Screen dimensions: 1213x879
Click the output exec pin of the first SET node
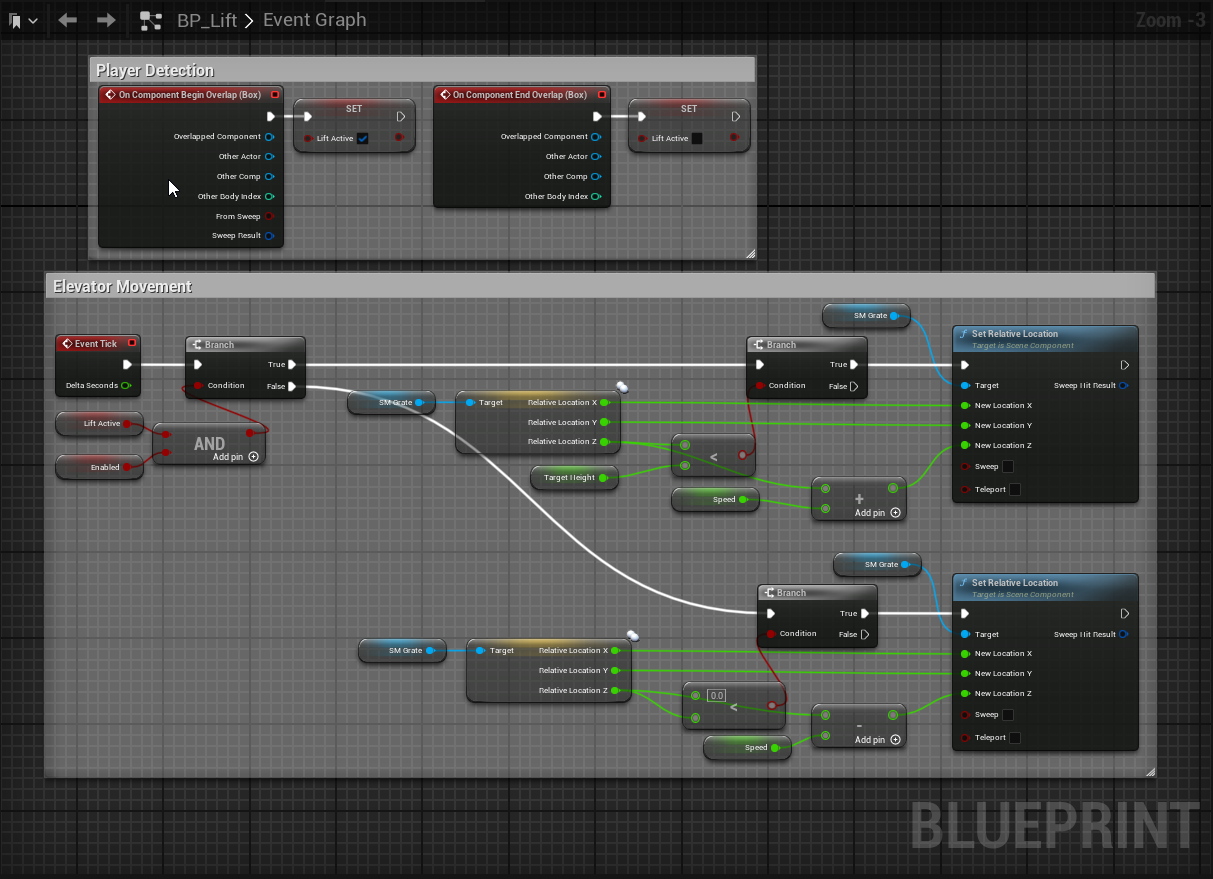pos(400,116)
